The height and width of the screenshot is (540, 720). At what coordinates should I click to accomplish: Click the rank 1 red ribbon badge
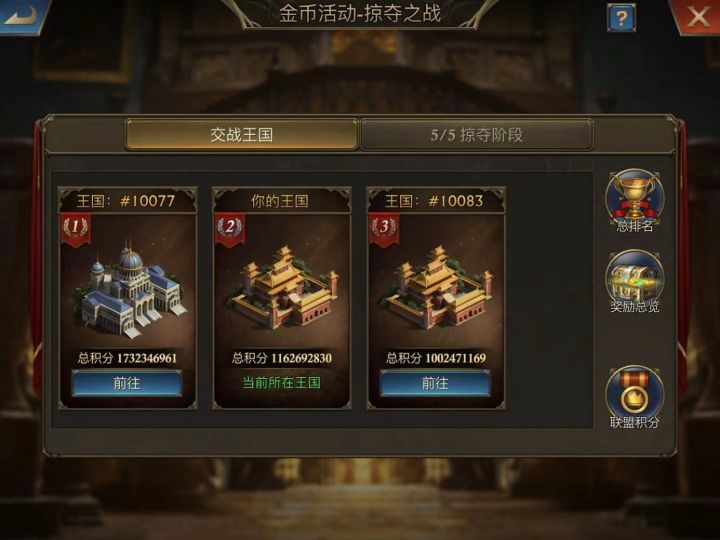pyautogui.click(x=76, y=228)
